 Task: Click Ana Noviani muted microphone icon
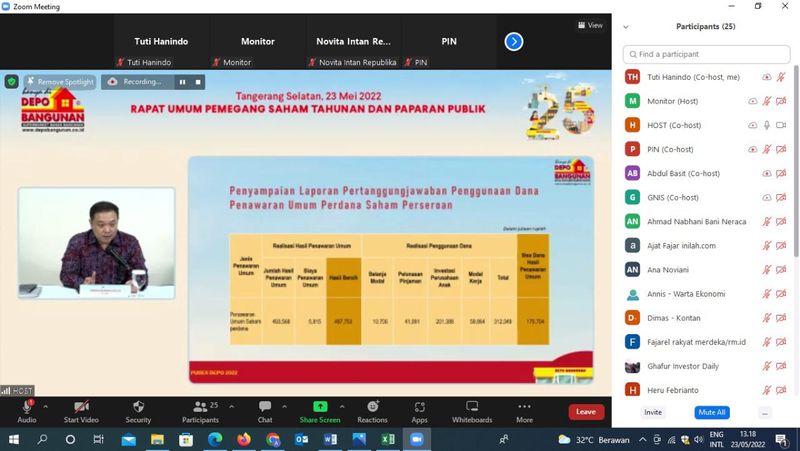[x=766, y=269]
